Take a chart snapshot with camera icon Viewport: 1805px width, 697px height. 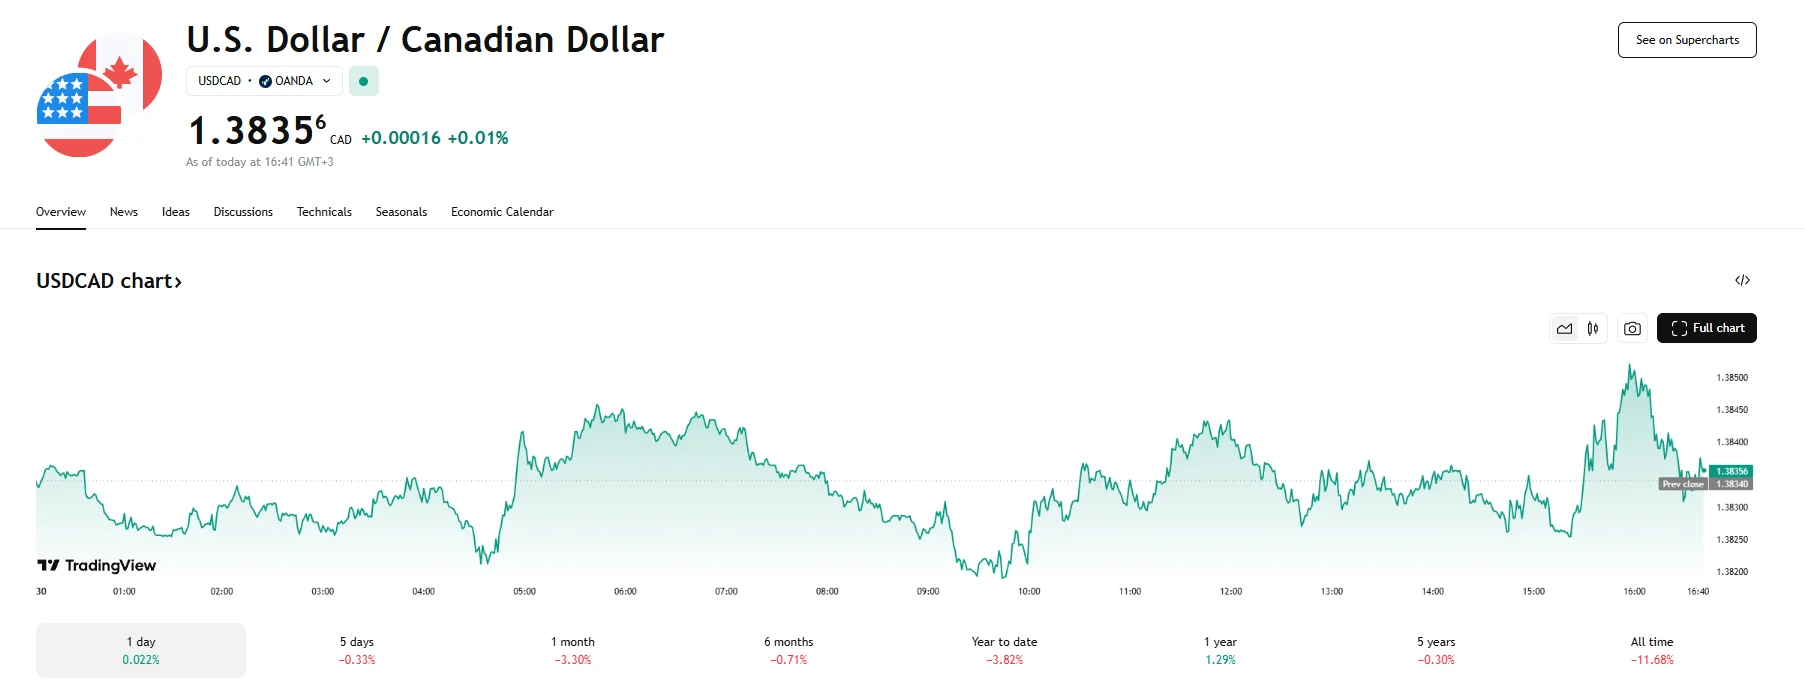click(x=1632, y=328)
